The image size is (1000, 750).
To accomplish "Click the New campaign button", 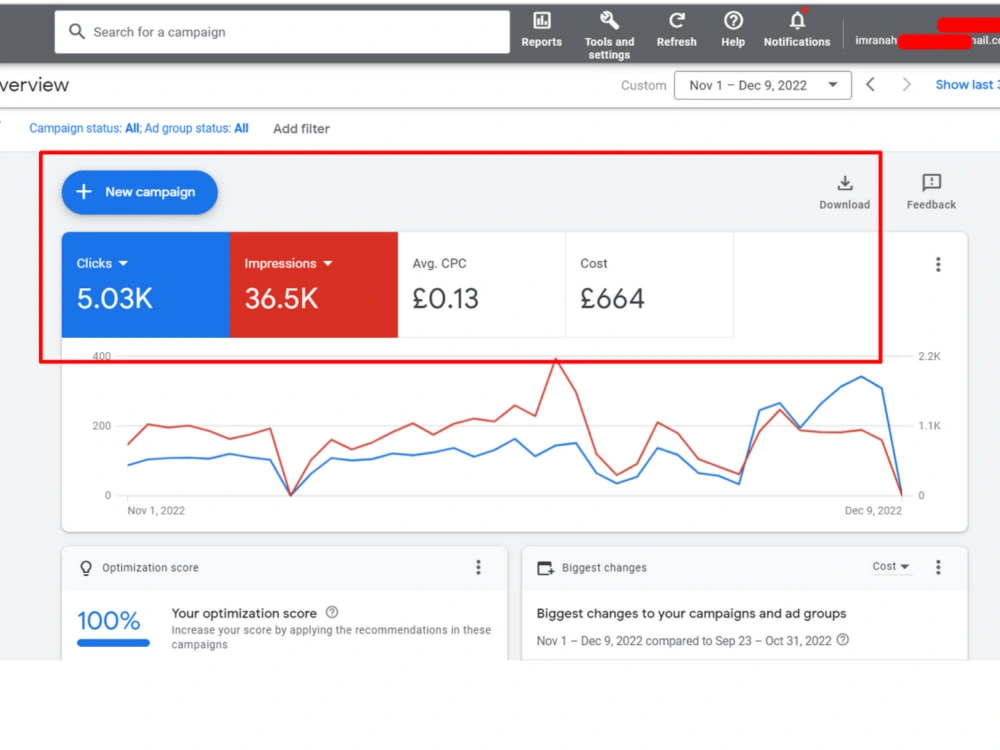I will click(x=140, y=192).
